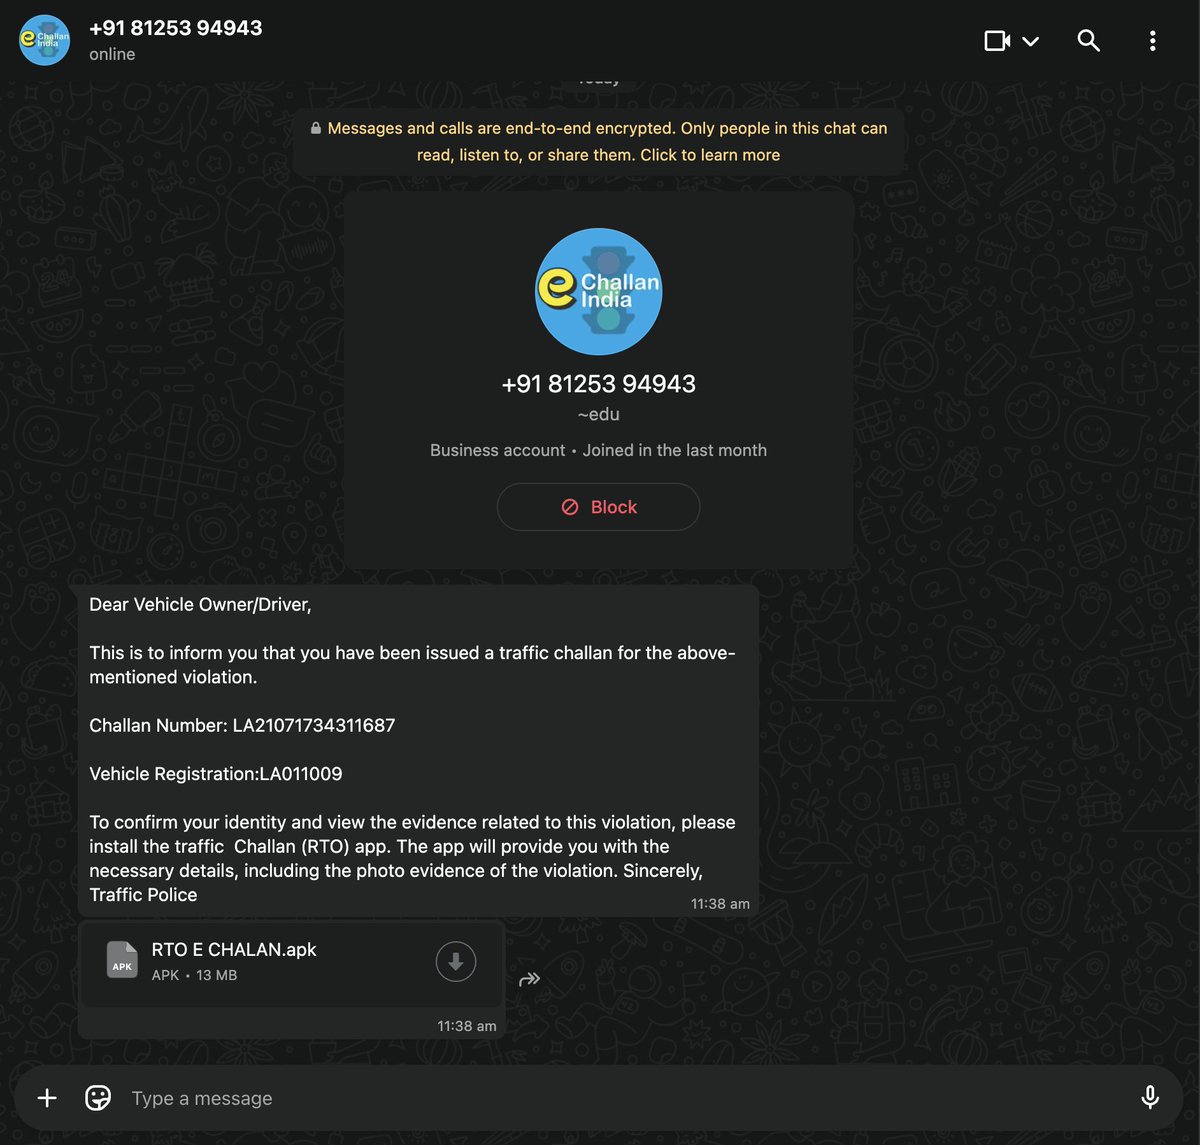Click the end-to-end encryption notice
Image resolution: width=1200 pixels, height=1145 pixels.
tap(598, 142)
